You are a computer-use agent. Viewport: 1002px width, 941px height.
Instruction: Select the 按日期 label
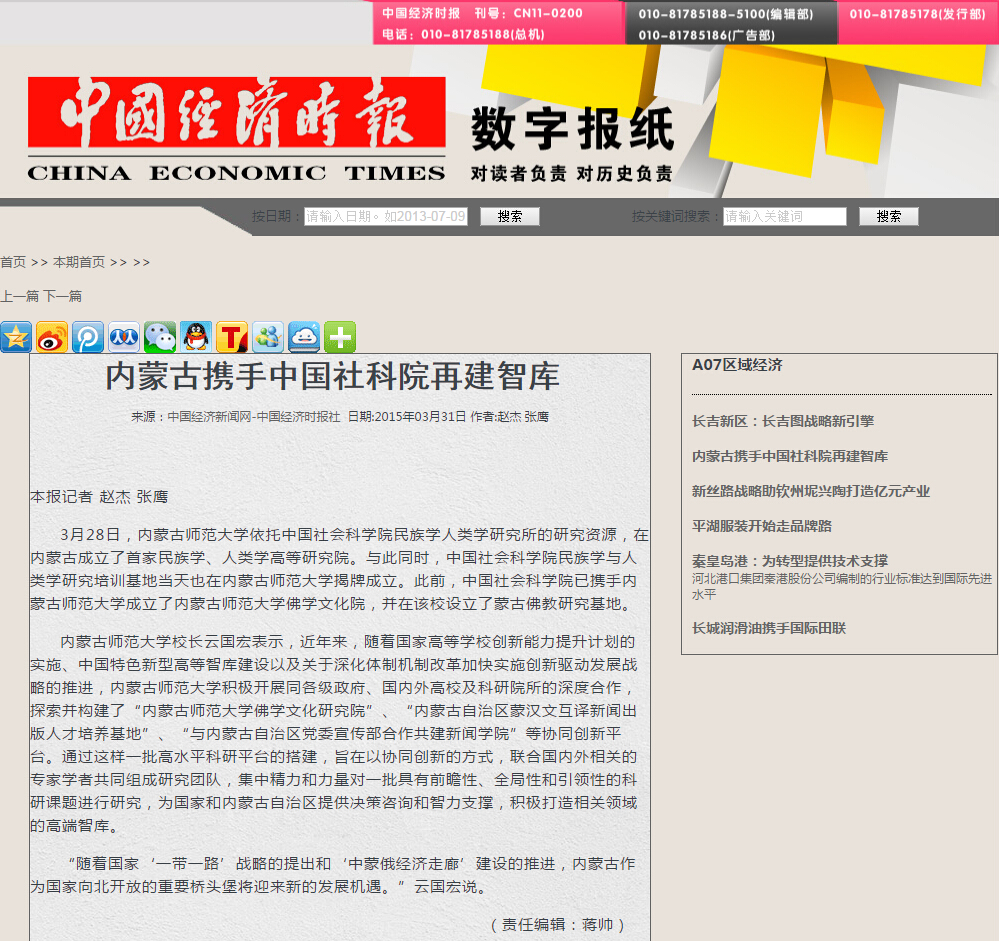coord(276,217)
